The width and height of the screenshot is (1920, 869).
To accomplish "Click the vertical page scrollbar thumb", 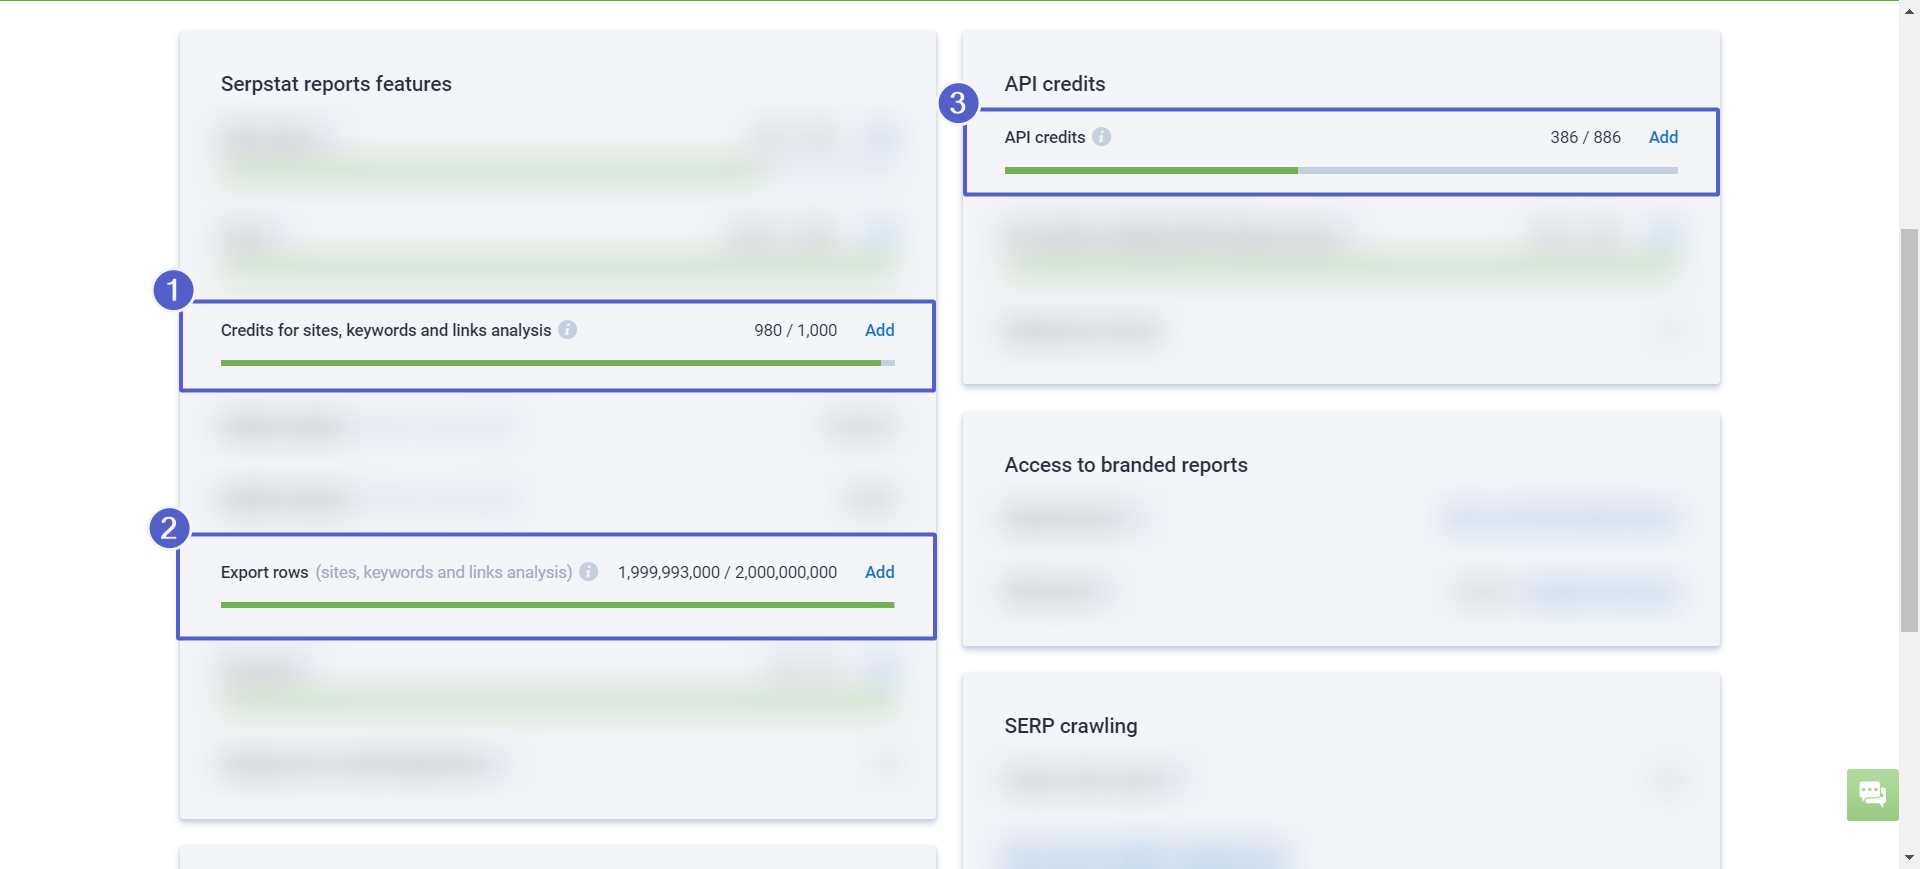I will click(1909, 430).
